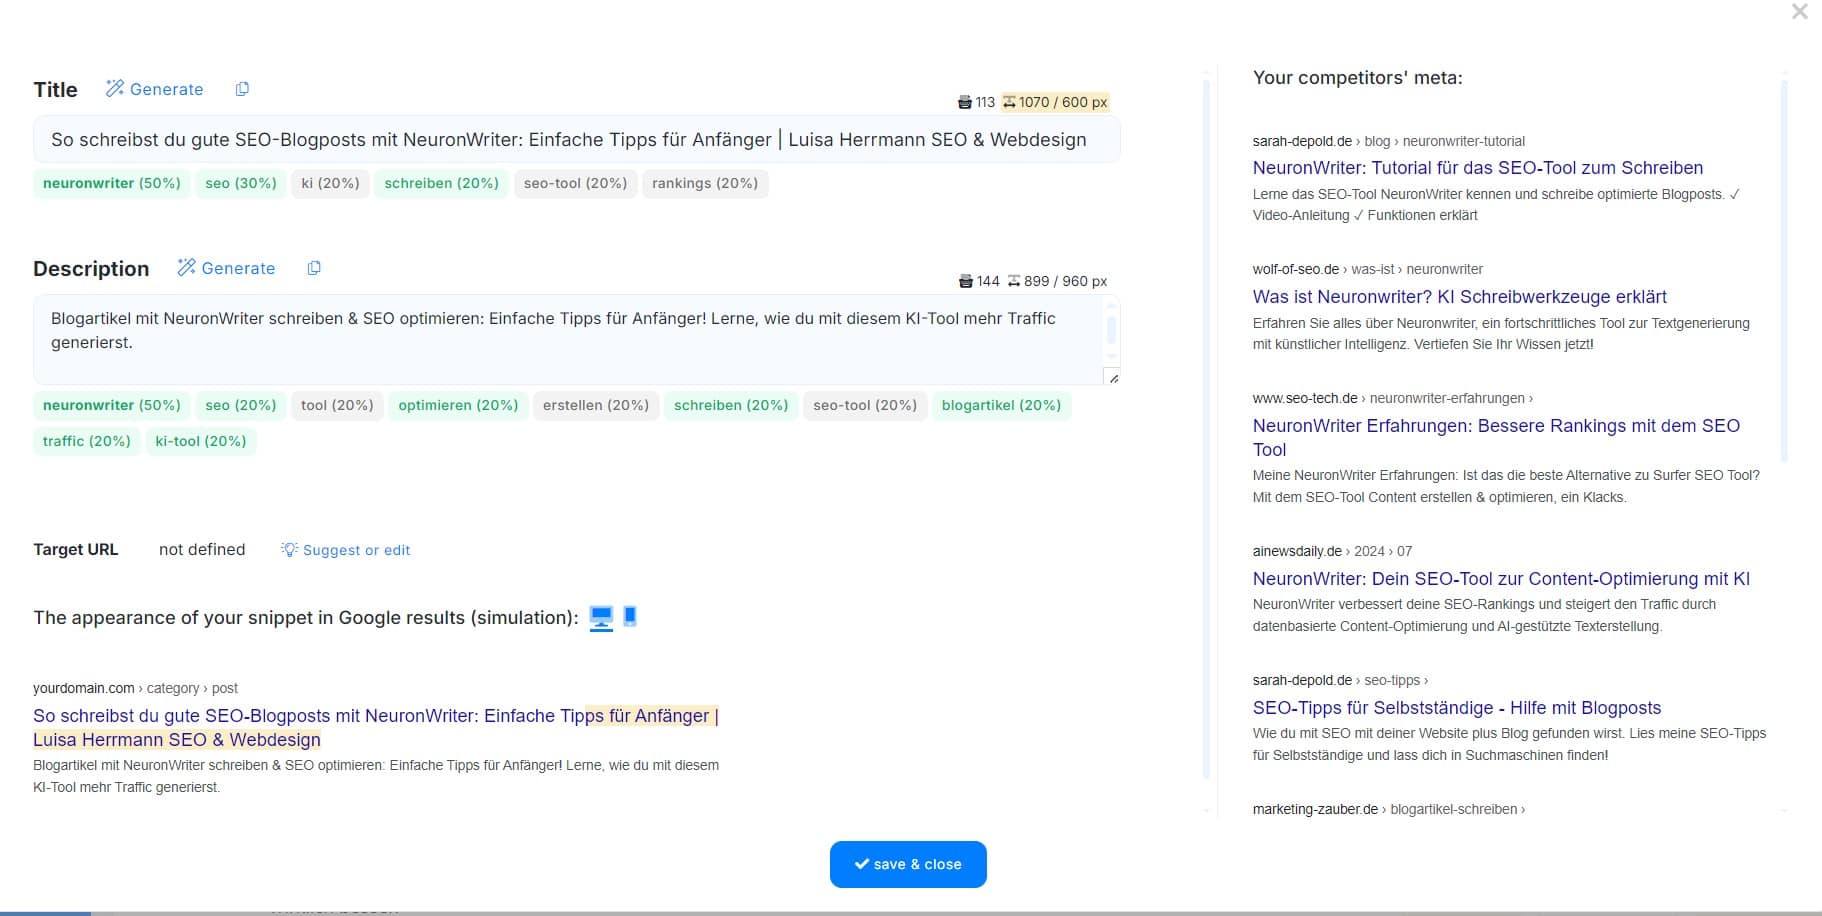This screenshot has height=916, width=1822.
Task: Open competitor link NeuronWriter: Tutorial für das SEO-Tool
Action: coord(1478,168)
